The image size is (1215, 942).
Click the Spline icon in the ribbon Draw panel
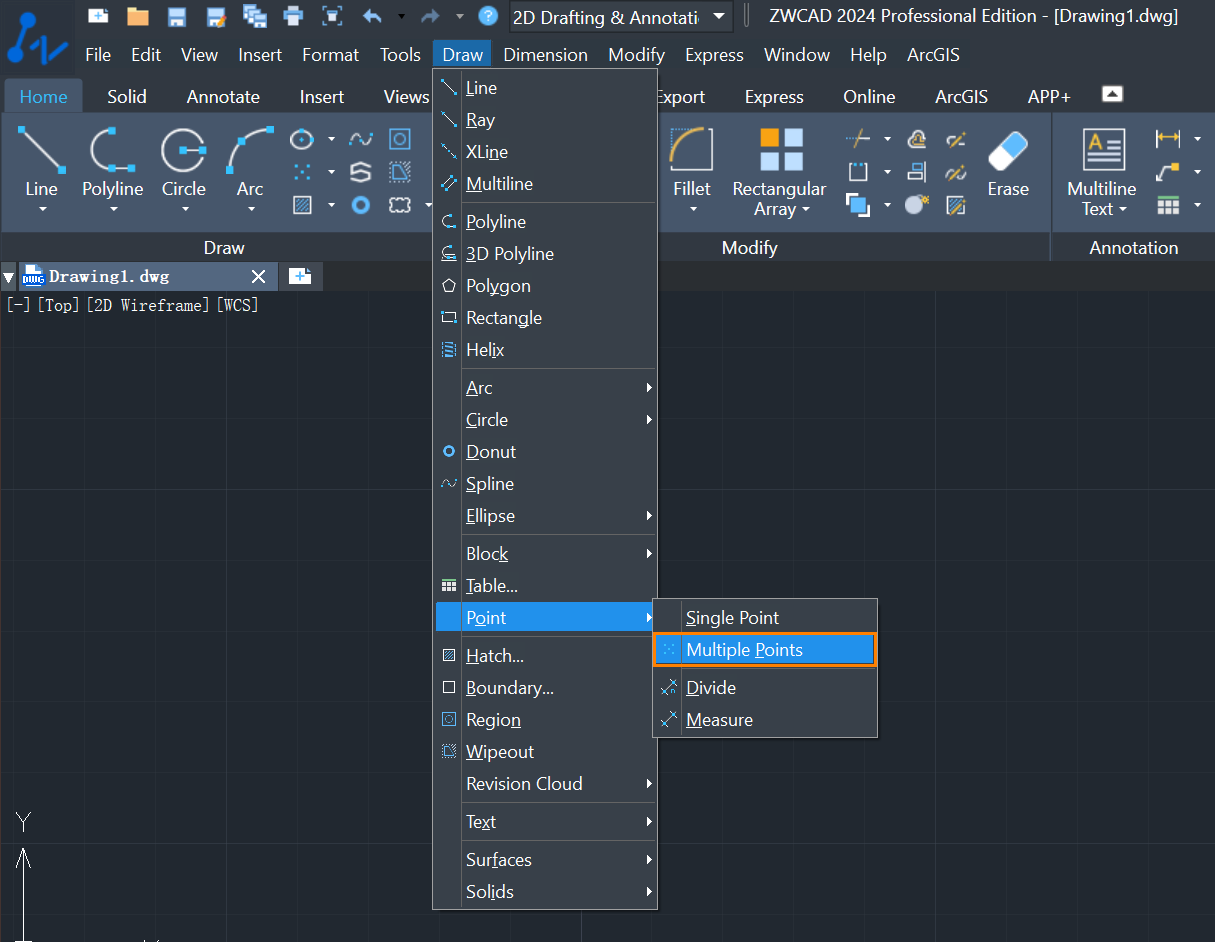point(361,139)
